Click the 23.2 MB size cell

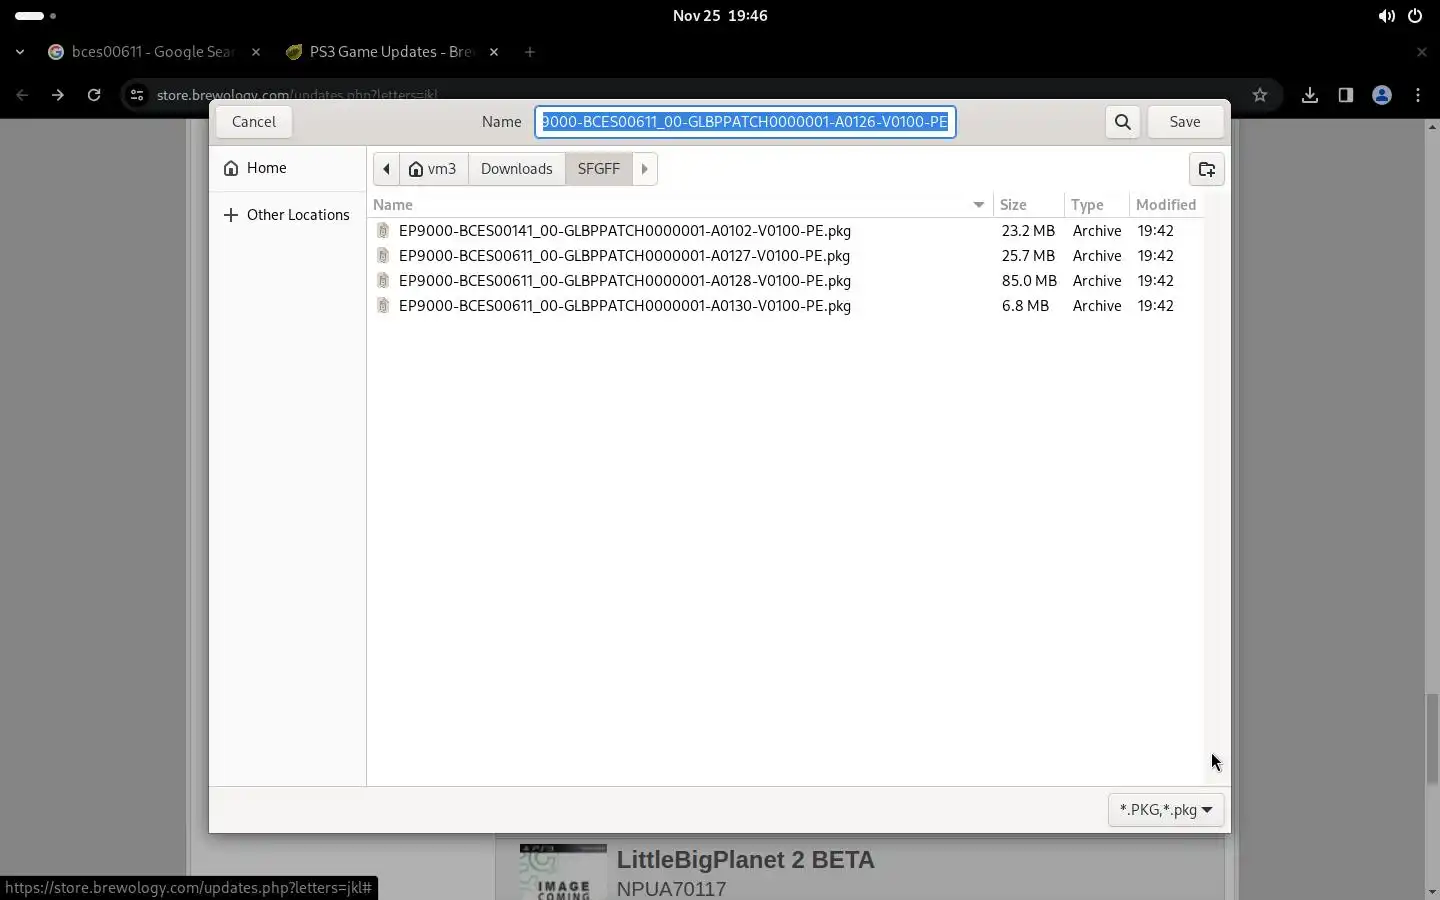[x=1028, y=231]
